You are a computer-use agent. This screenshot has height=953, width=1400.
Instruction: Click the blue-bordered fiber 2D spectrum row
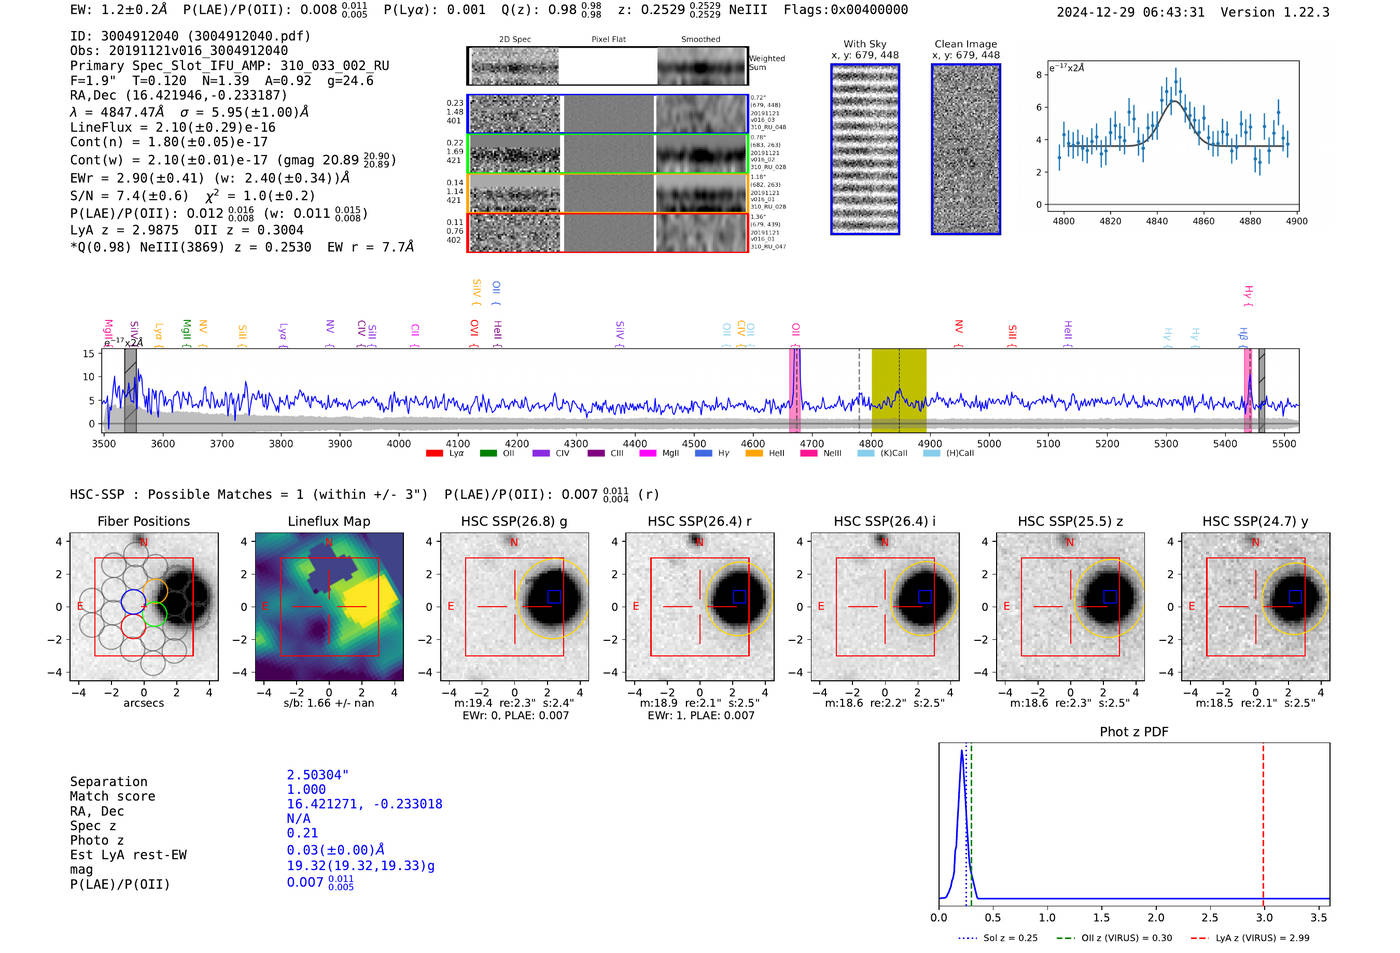[608, 114]
